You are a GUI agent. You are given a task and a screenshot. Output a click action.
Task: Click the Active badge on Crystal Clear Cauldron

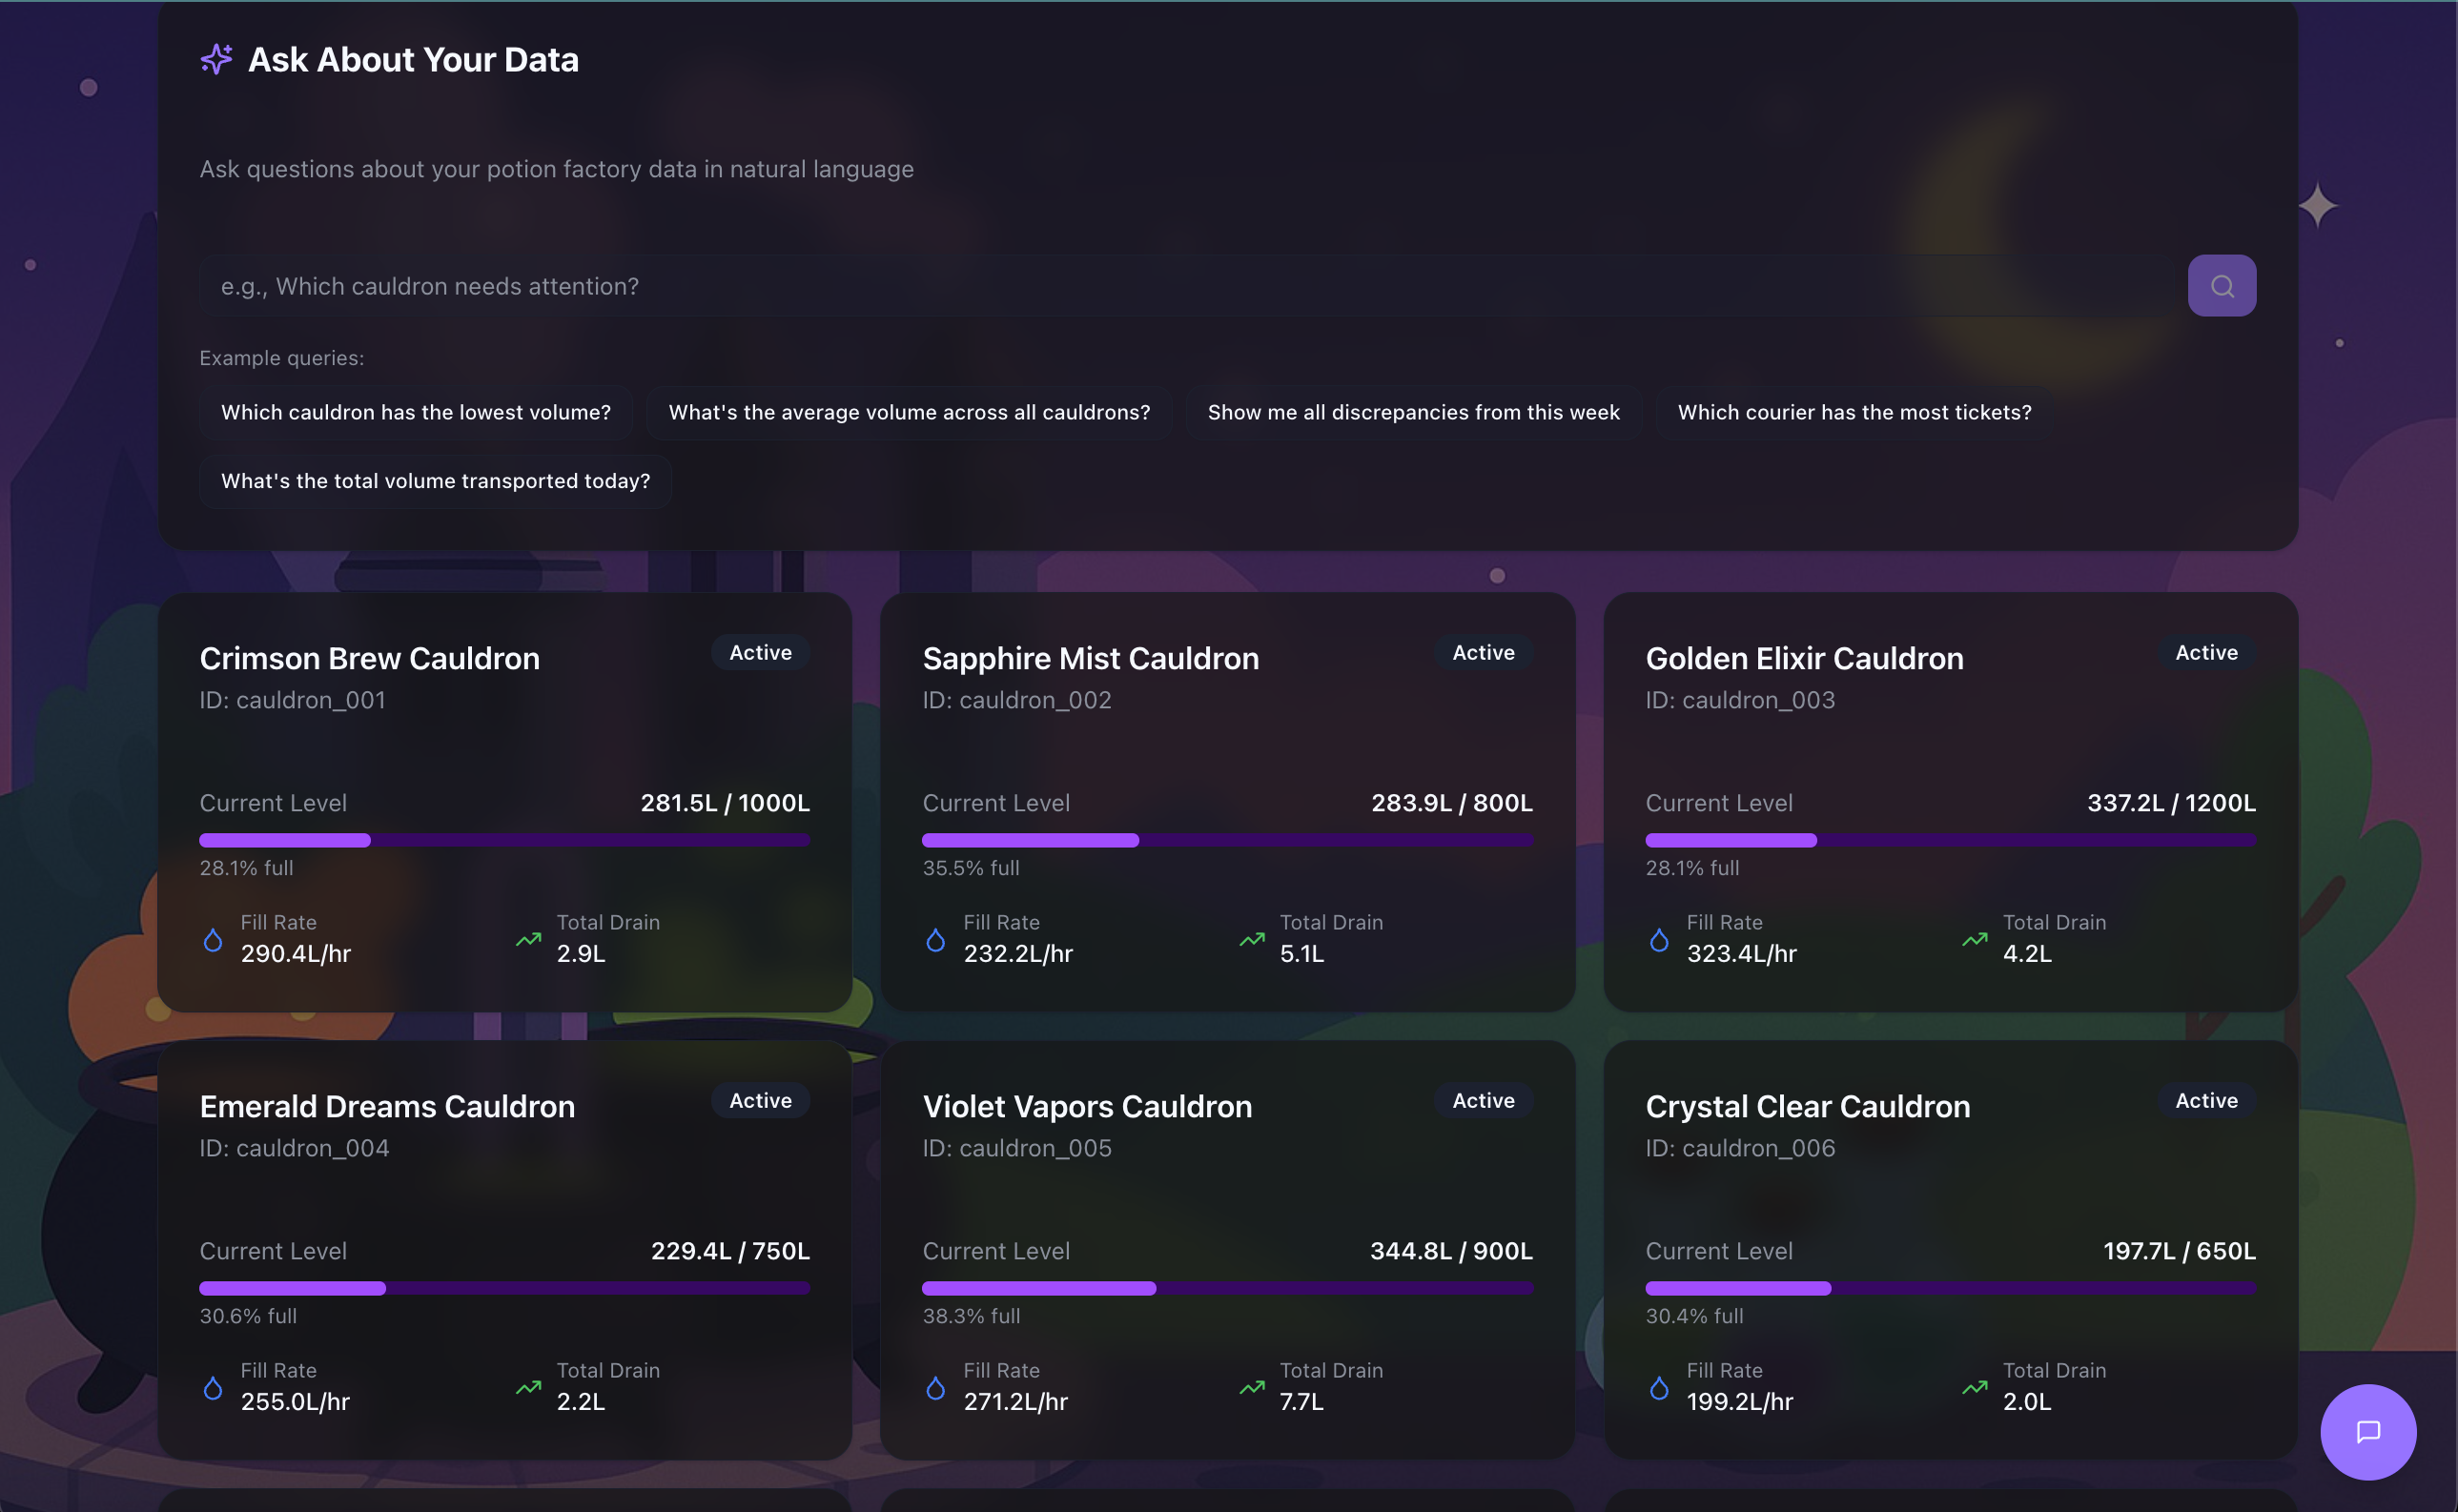click(x=2206, y=1100)
